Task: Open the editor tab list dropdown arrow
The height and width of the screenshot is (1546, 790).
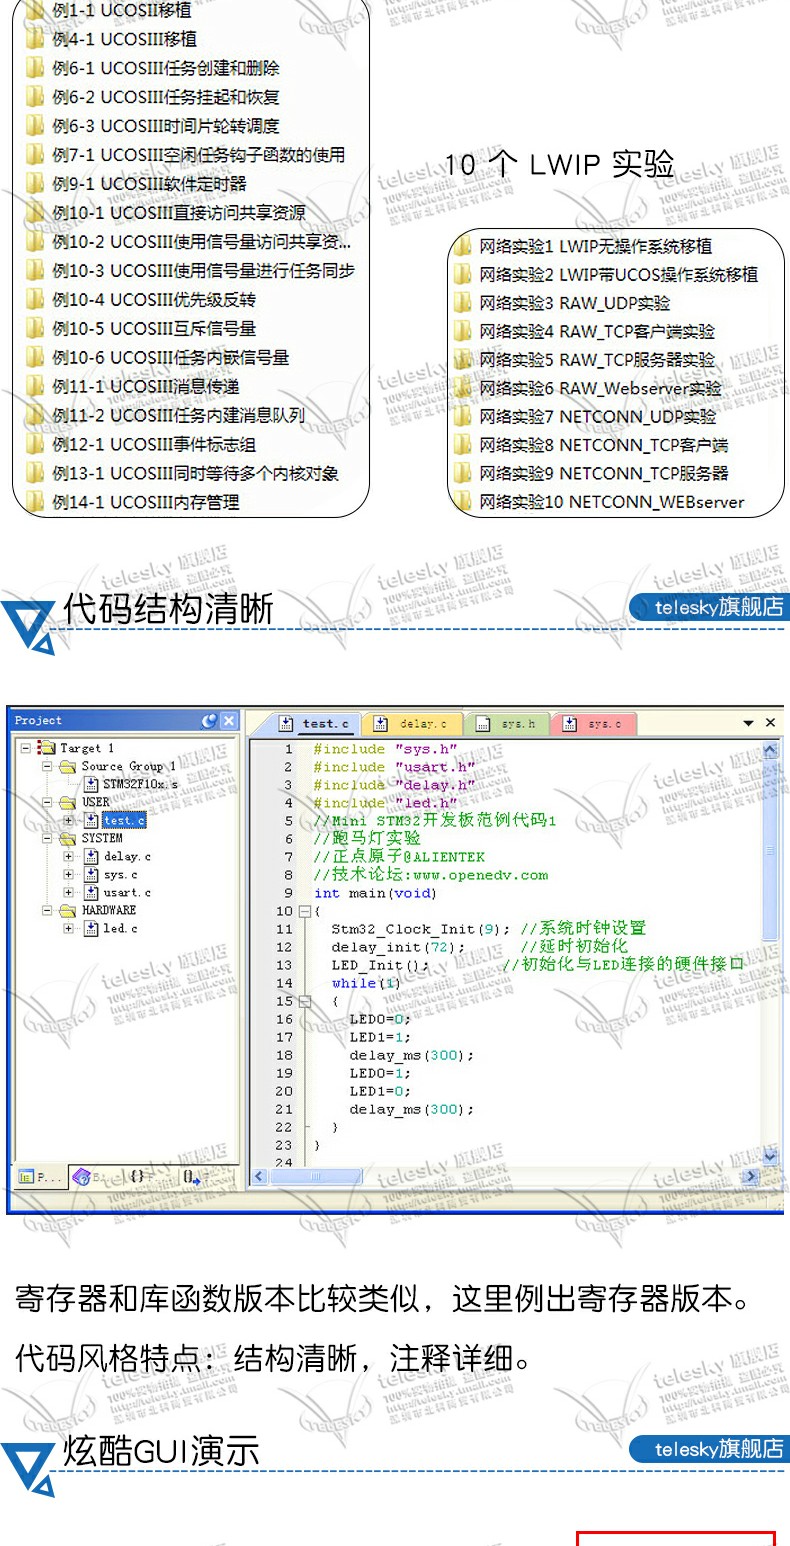Action: pos(748,723)
